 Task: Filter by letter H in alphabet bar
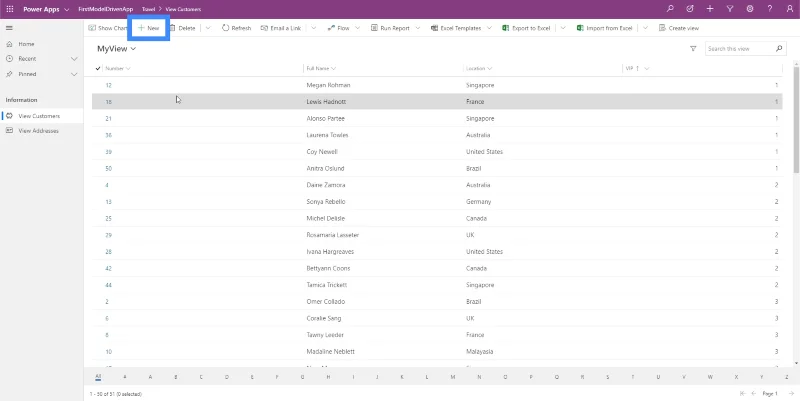[328, 377]
